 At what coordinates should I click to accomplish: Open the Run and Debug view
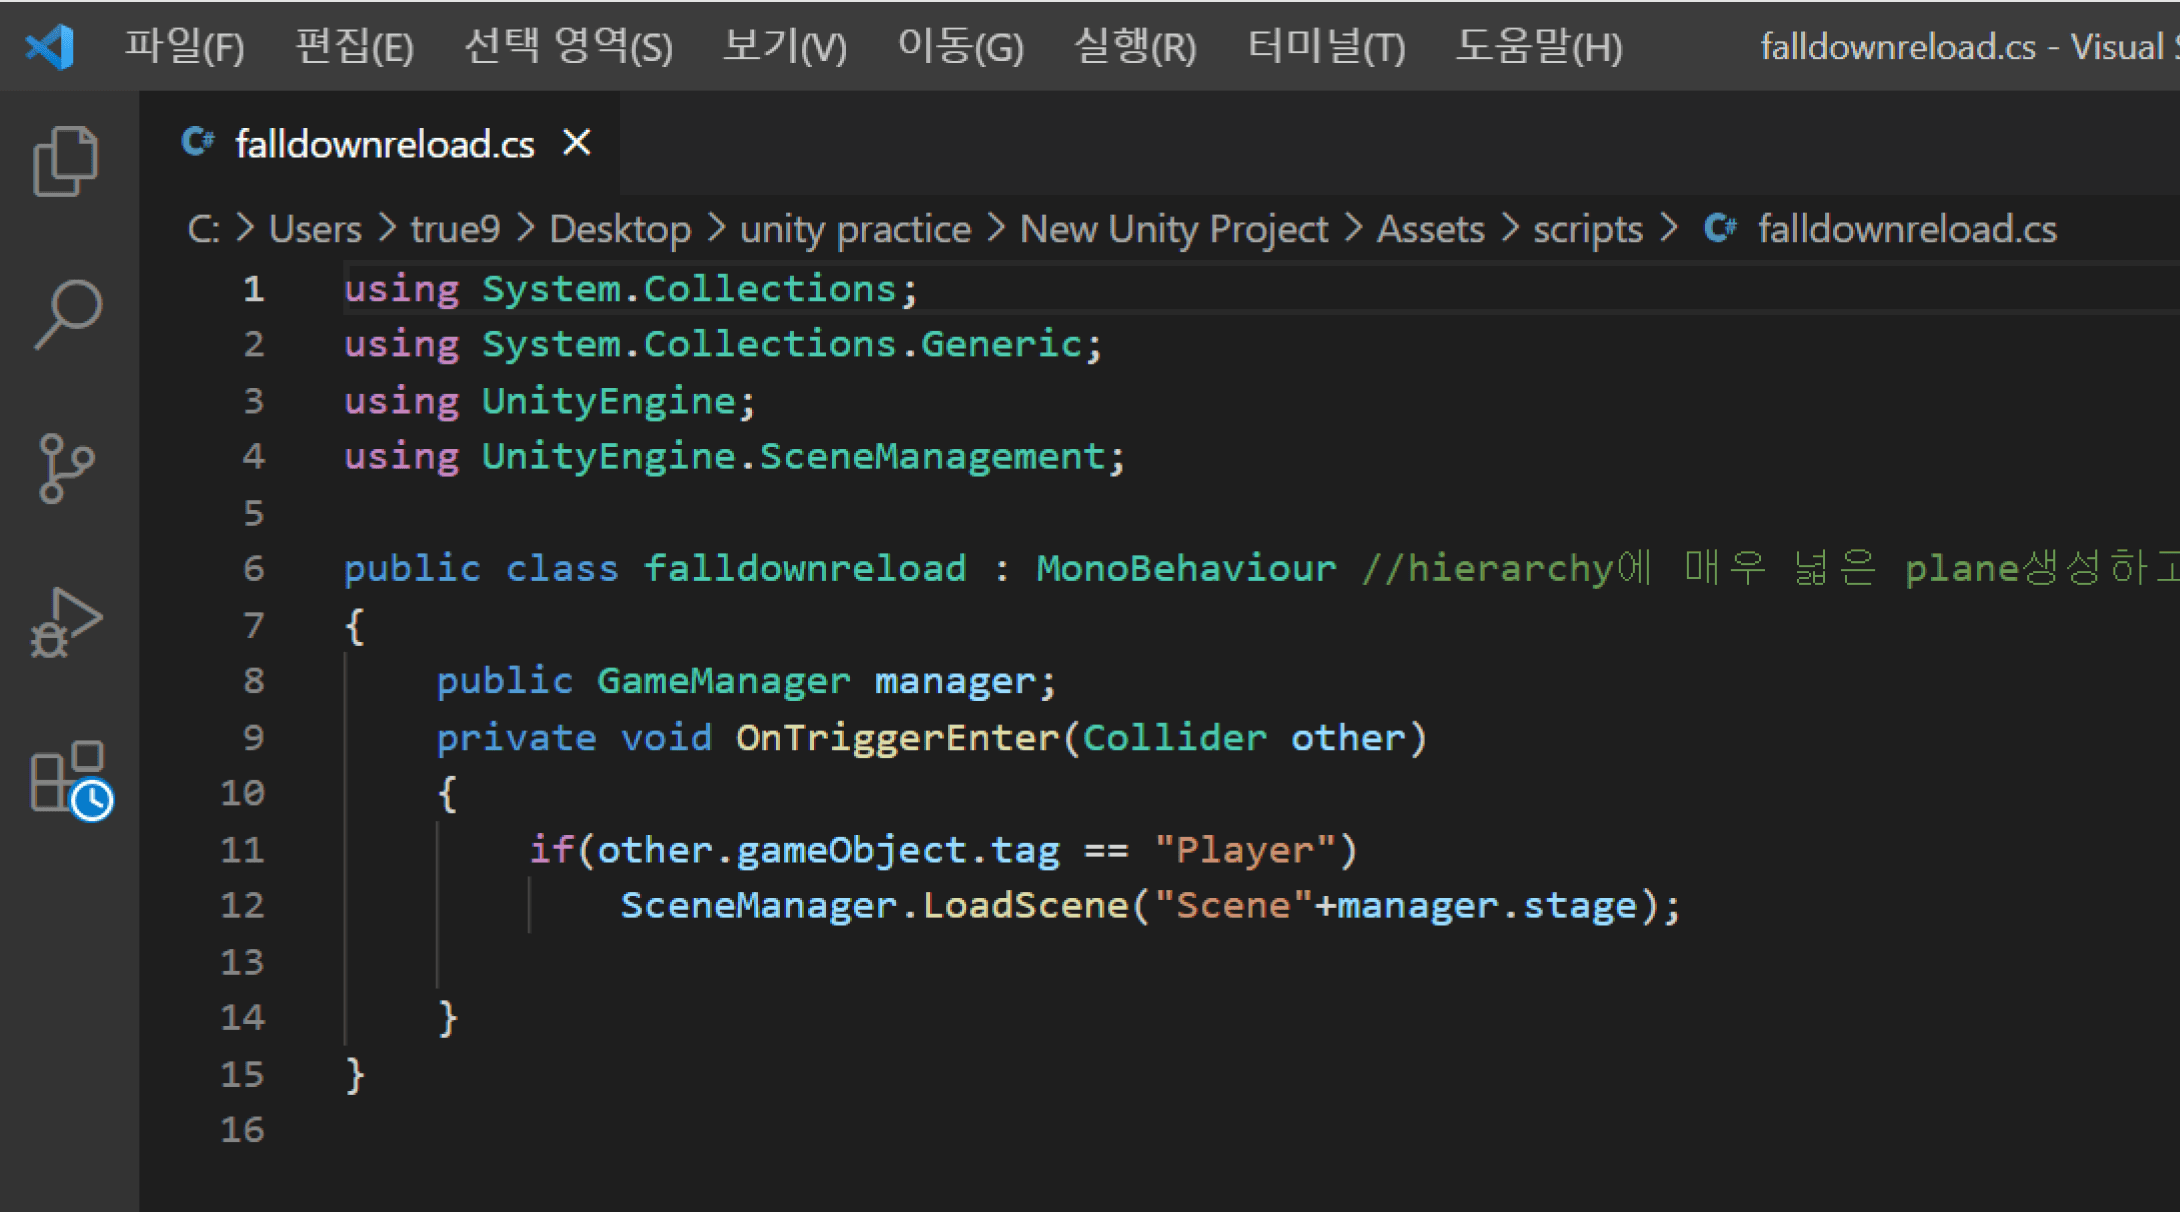click(x=66, y=622)
